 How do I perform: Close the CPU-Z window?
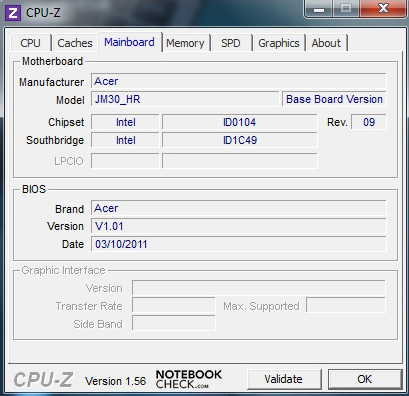pos(383,9)
